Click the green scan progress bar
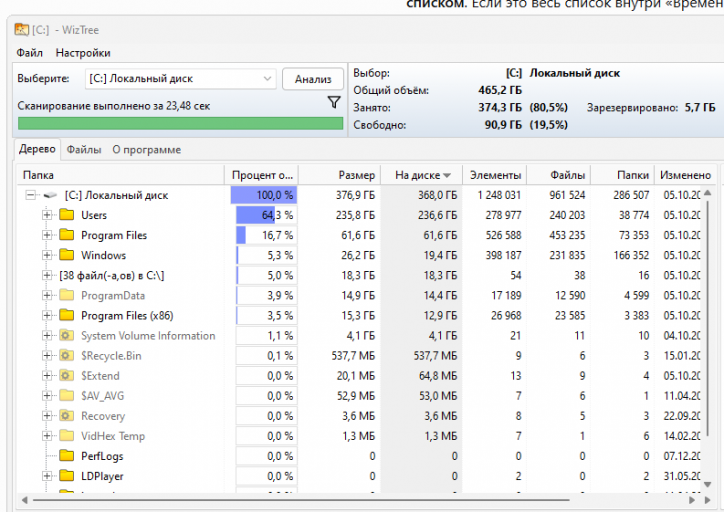724x512 pixels. (181, 124)
